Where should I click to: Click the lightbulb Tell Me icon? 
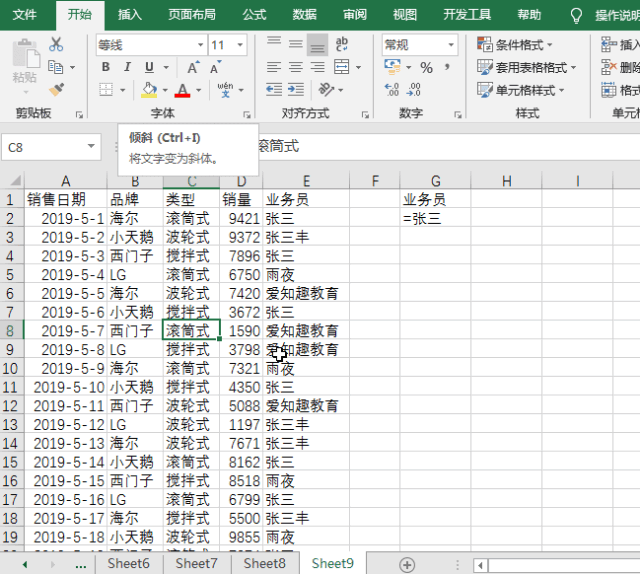point(576,16)
